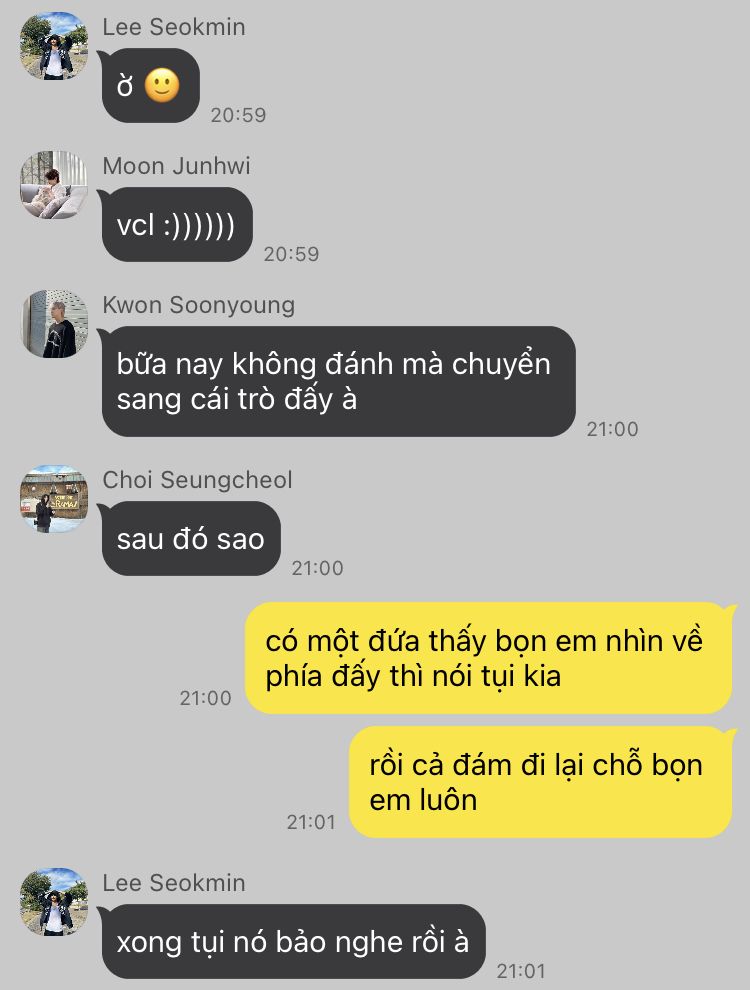Open Lee Seokmin's avatar beside the 21:01 message
This screenshot has width=750, height=990.
[54, 902]
